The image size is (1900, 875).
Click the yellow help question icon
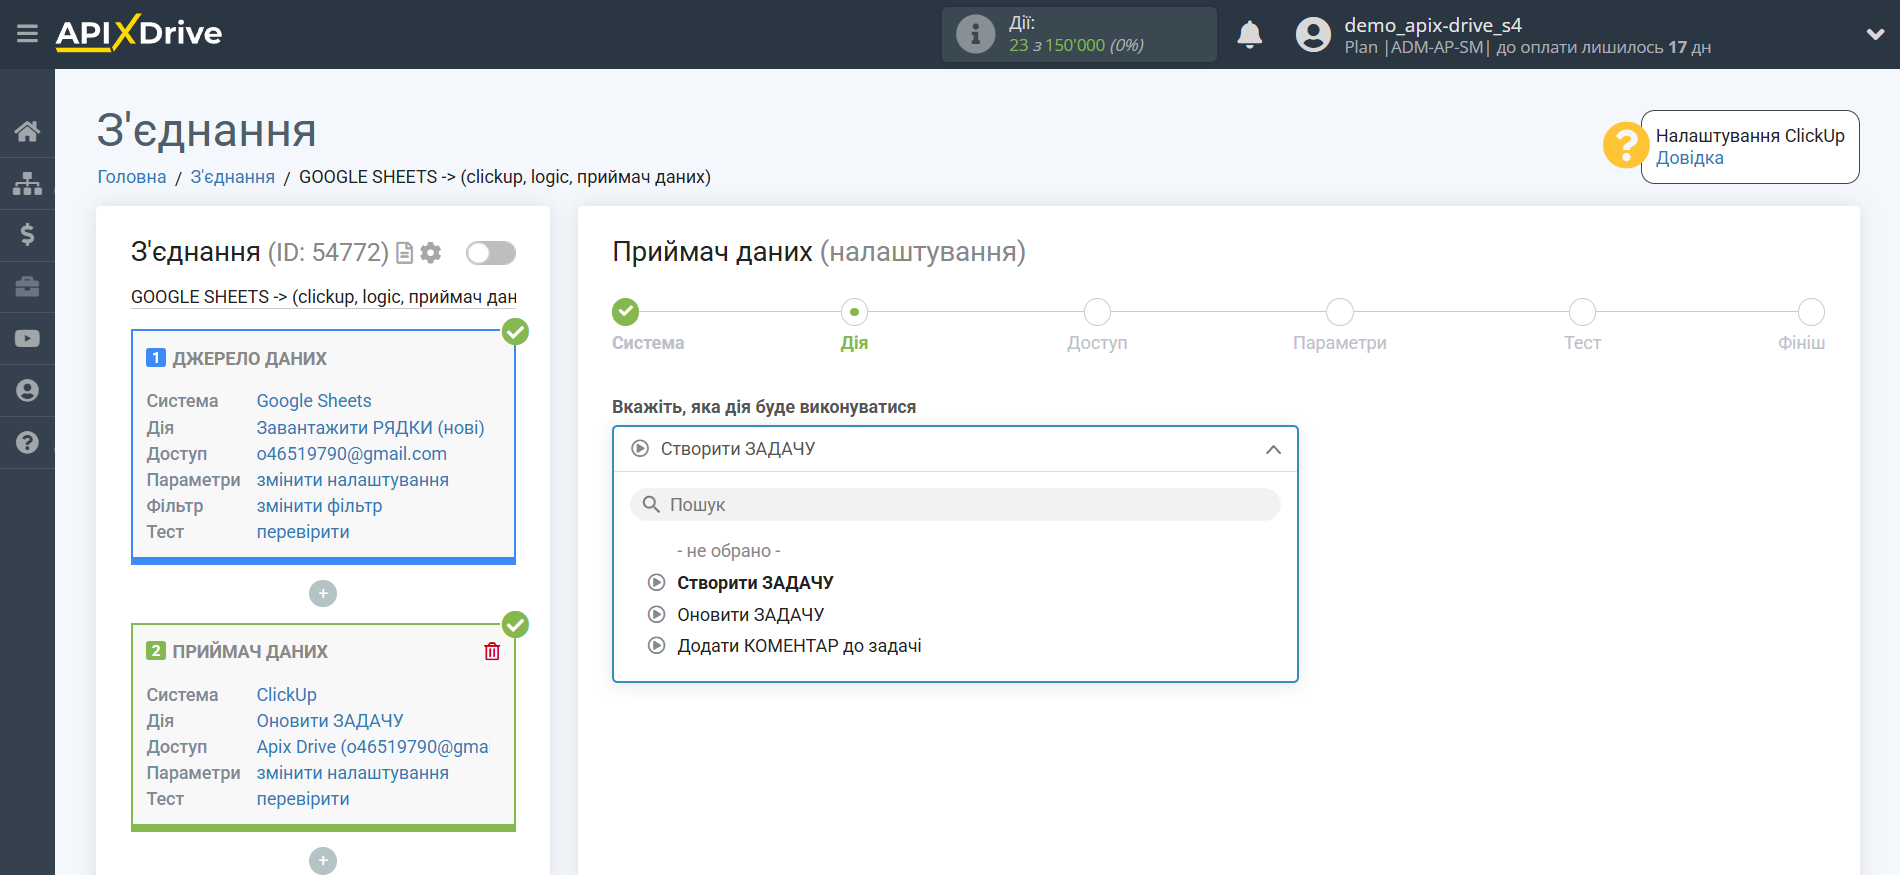(1625, 146)
